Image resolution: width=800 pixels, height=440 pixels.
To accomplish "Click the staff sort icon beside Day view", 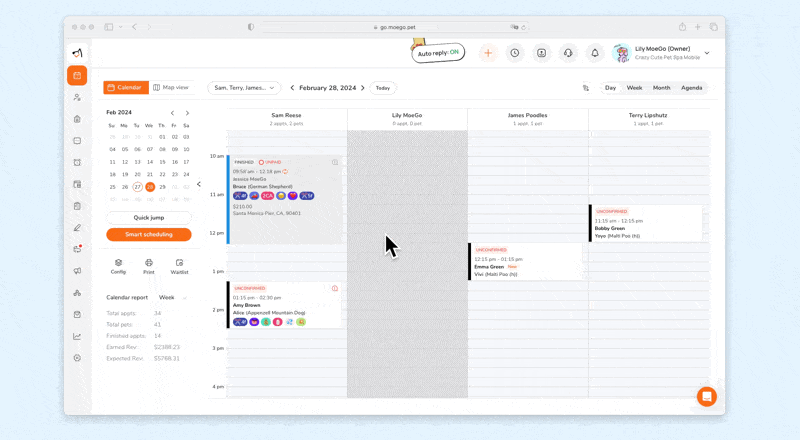I will click(x=586, y=88).
